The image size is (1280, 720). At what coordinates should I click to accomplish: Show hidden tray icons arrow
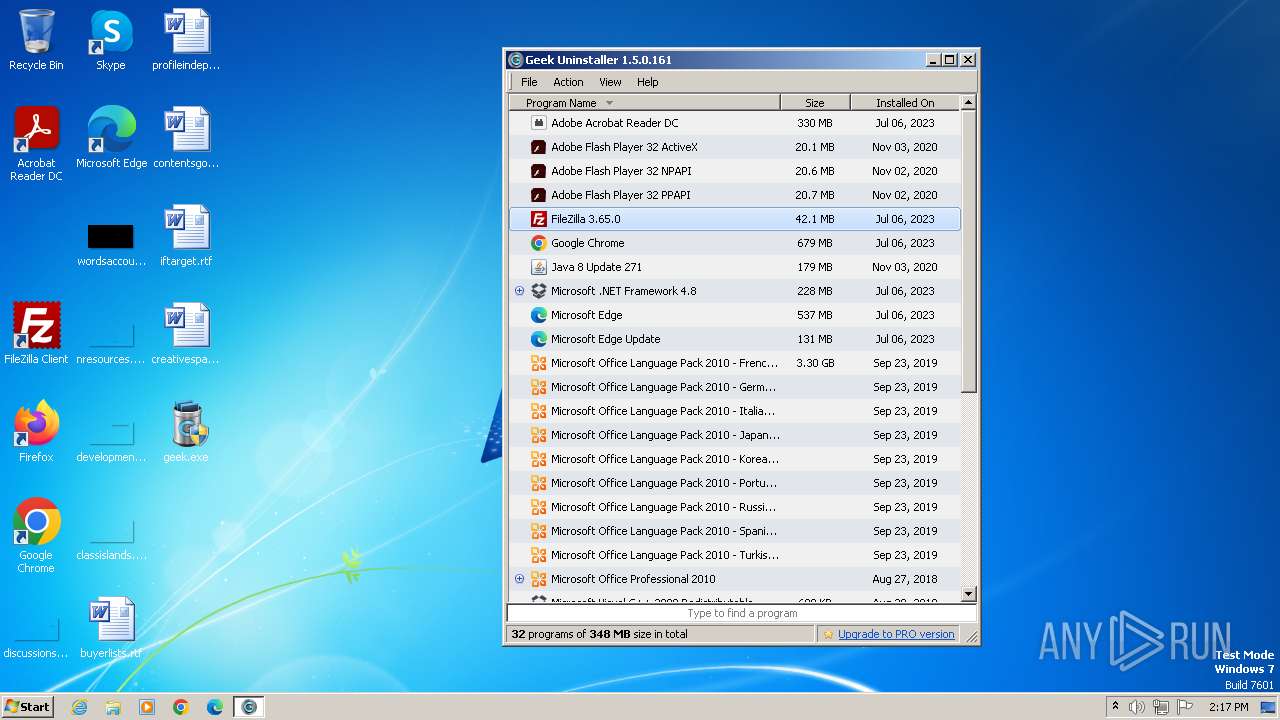click(x=1115, y=707)
